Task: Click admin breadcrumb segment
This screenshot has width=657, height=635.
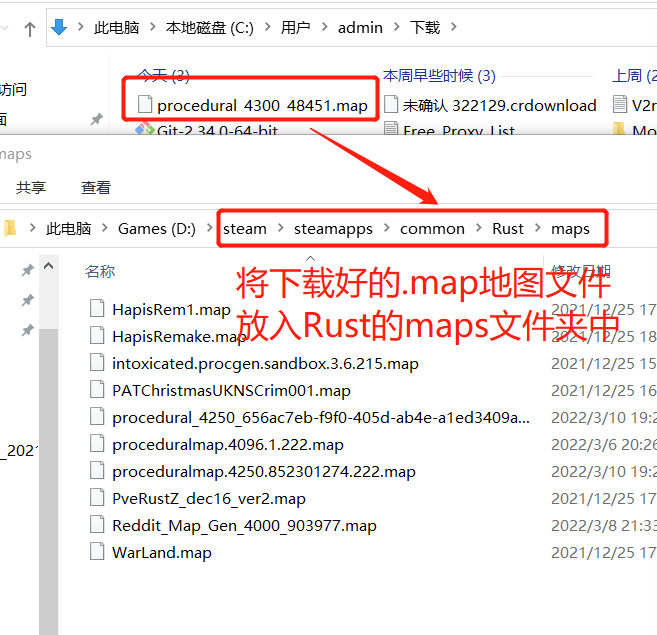Action: pos(360,28)
